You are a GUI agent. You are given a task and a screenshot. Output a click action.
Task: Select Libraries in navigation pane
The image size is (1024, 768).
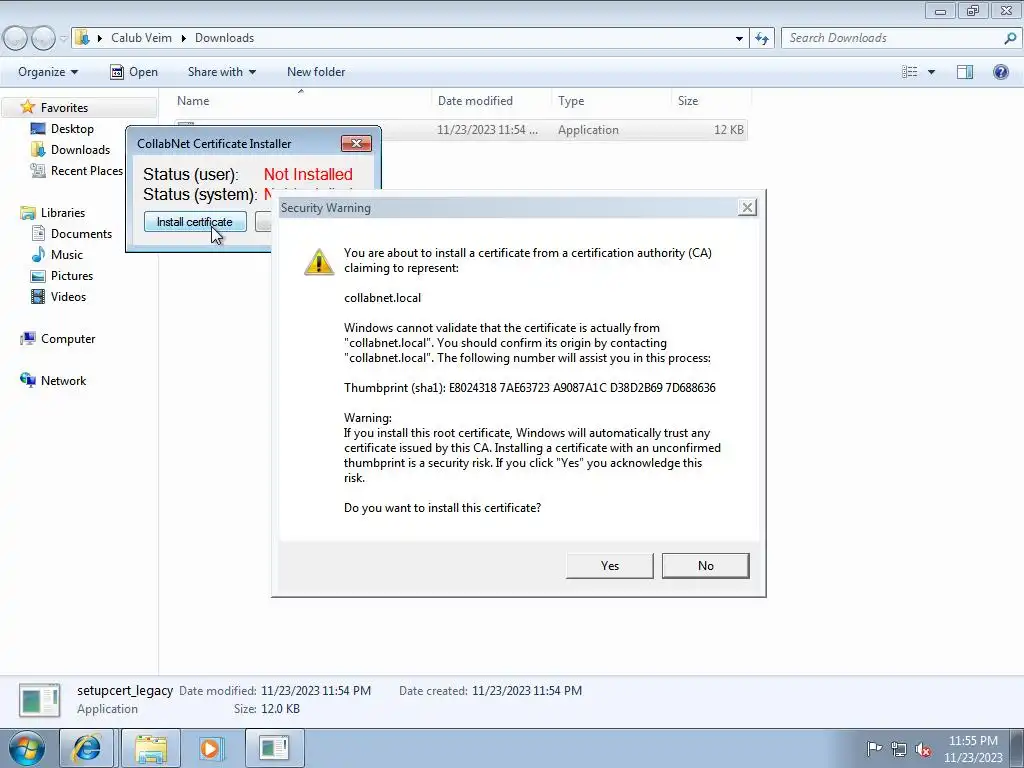click(63, 213)
